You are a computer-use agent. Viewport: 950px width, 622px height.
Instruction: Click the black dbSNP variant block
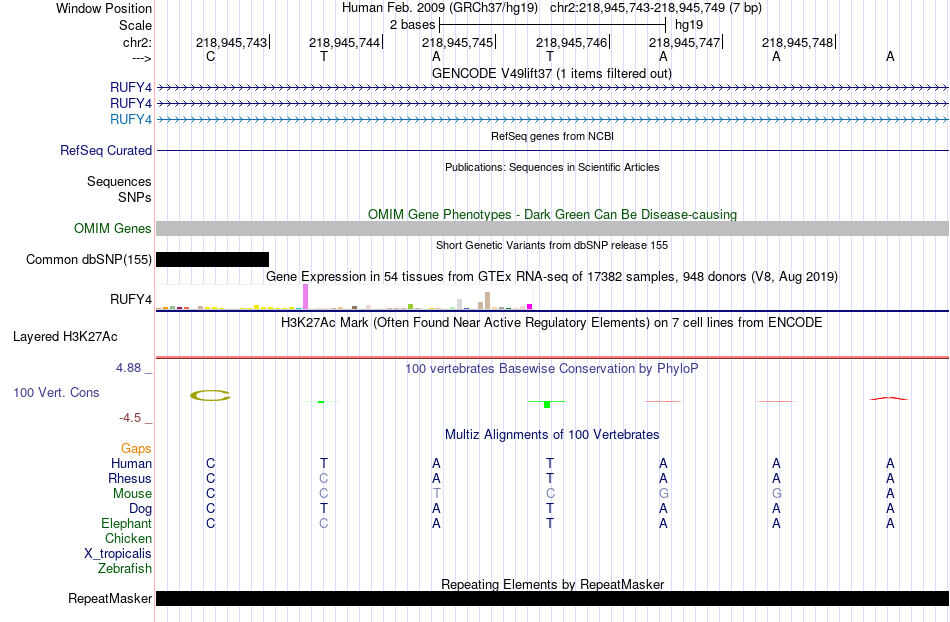[x=213, y=259]
